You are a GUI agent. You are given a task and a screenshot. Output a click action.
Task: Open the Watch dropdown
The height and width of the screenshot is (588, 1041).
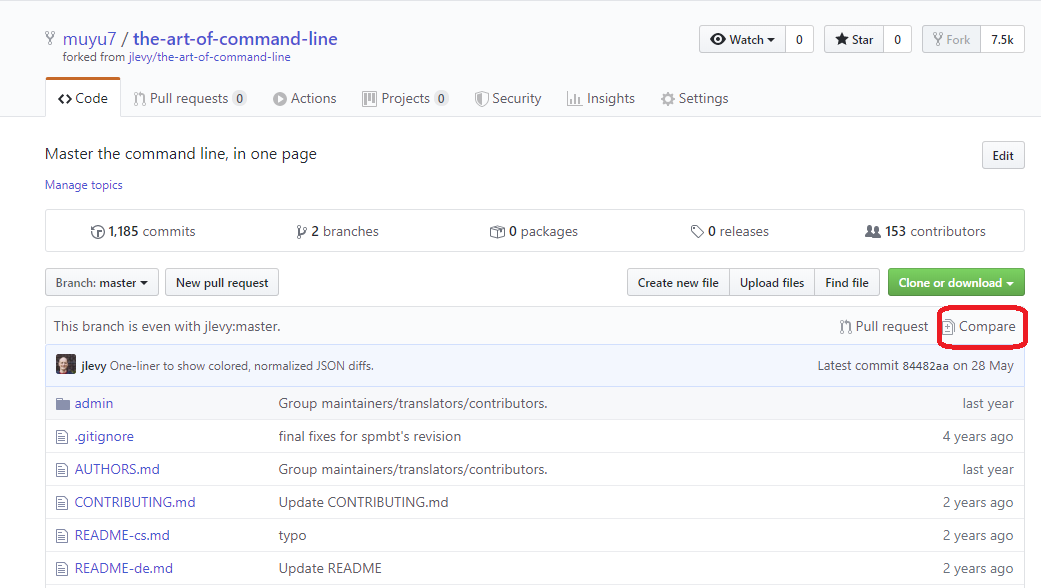pos(743,40)
